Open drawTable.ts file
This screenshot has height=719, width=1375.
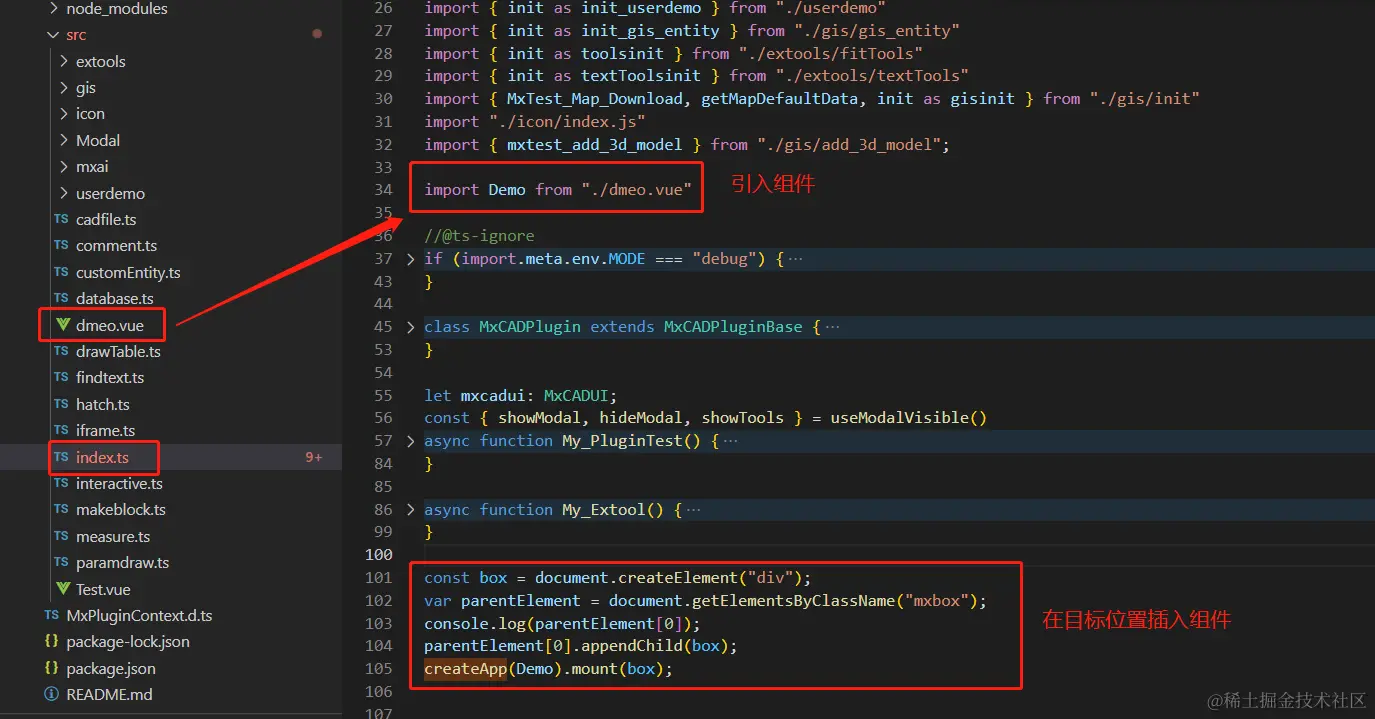pyautogui.click(x=118, y=352)
